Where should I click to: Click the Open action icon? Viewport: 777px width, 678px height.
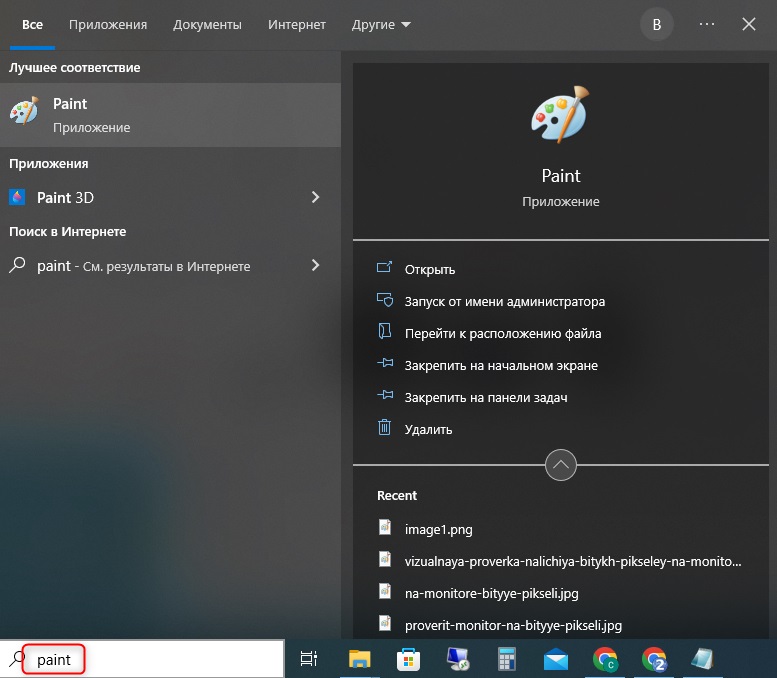385,268
